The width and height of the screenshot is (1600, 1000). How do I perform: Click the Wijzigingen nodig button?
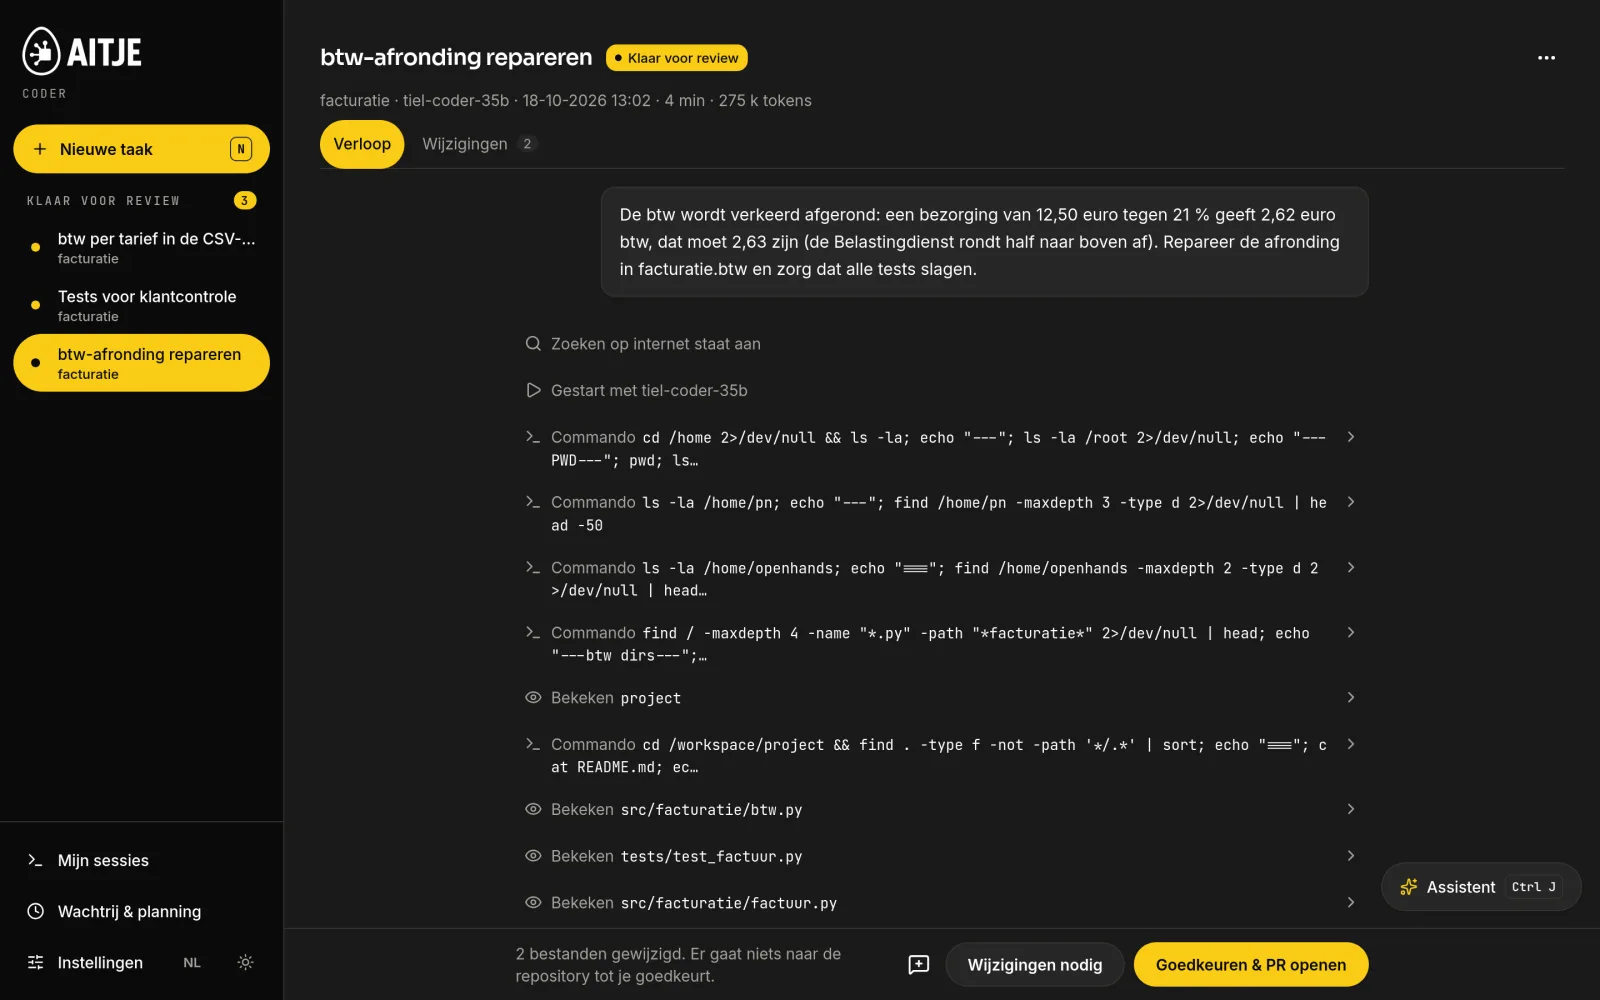coord(1034,965)
